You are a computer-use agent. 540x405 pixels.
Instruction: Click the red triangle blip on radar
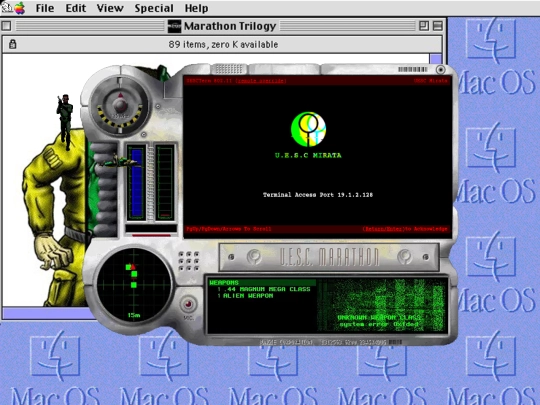[x=133, y=266]
